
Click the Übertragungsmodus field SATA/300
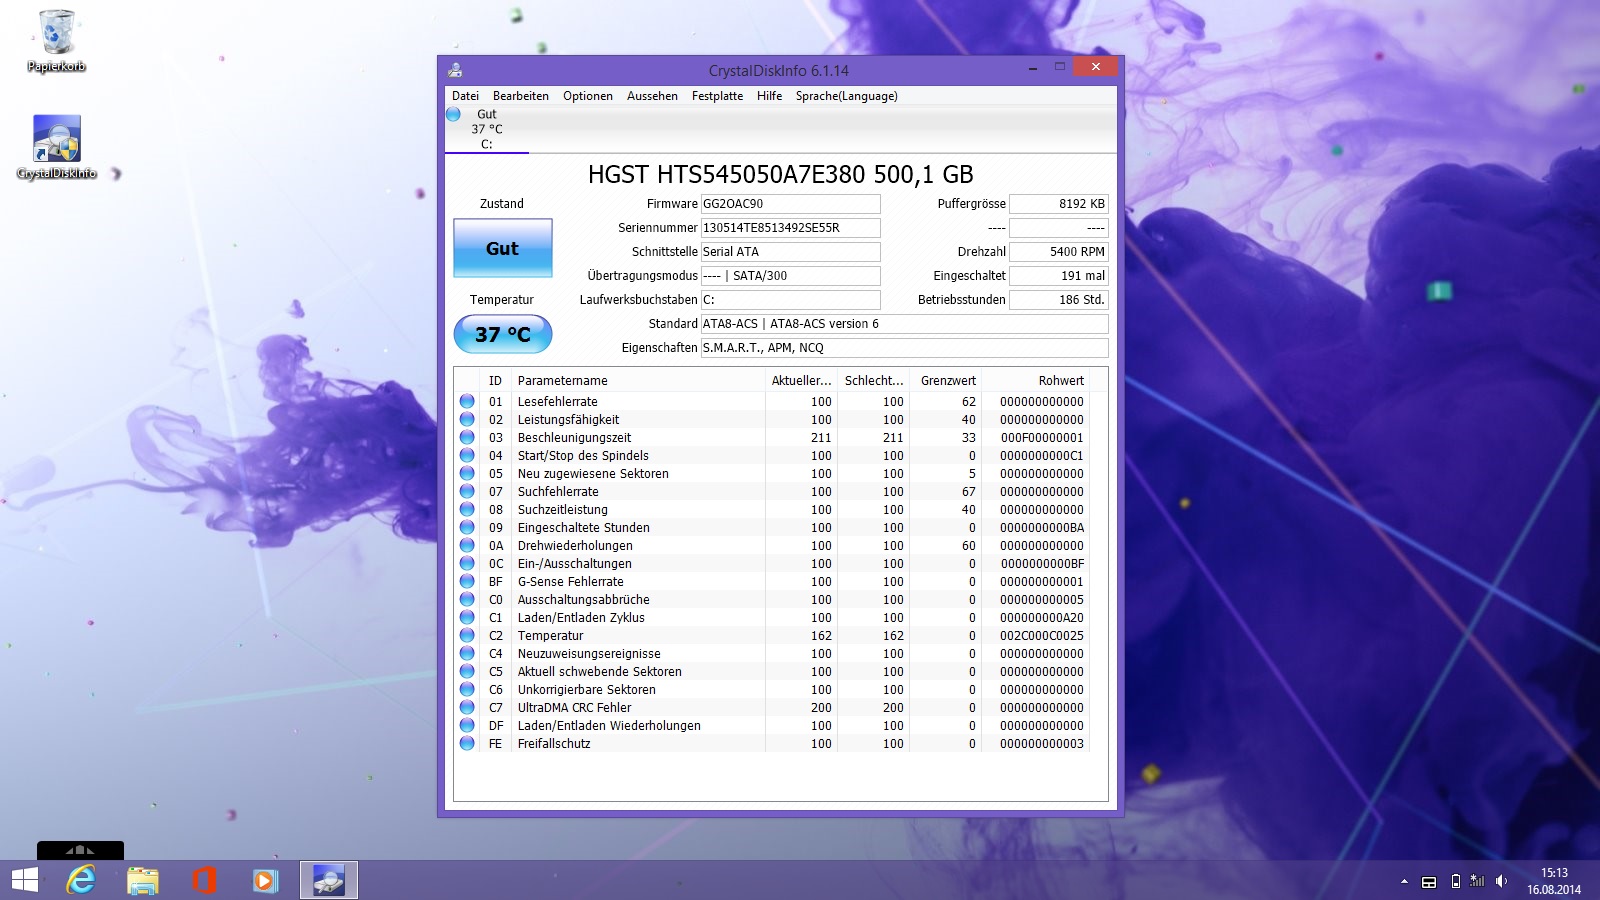point(790,276)
